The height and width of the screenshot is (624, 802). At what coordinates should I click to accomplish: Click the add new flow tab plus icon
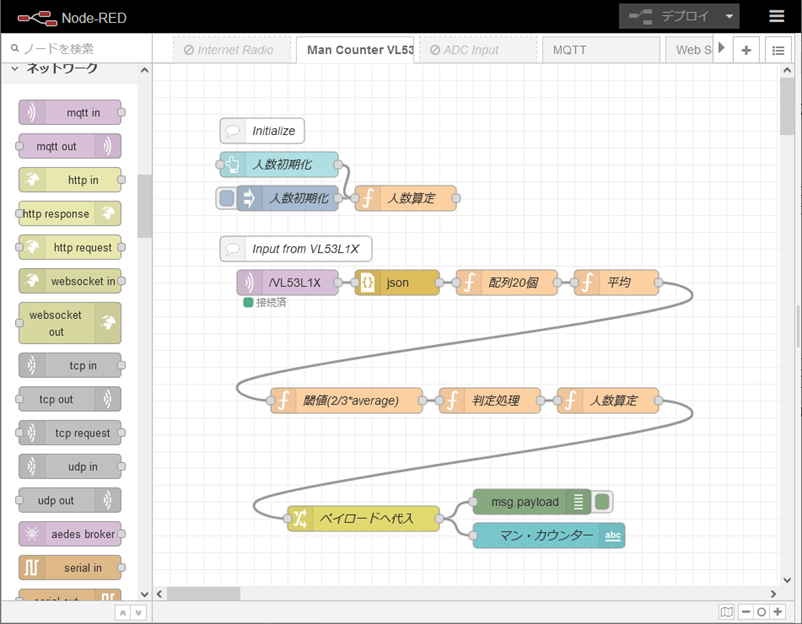pyautogui.click(x=746, y=51)
